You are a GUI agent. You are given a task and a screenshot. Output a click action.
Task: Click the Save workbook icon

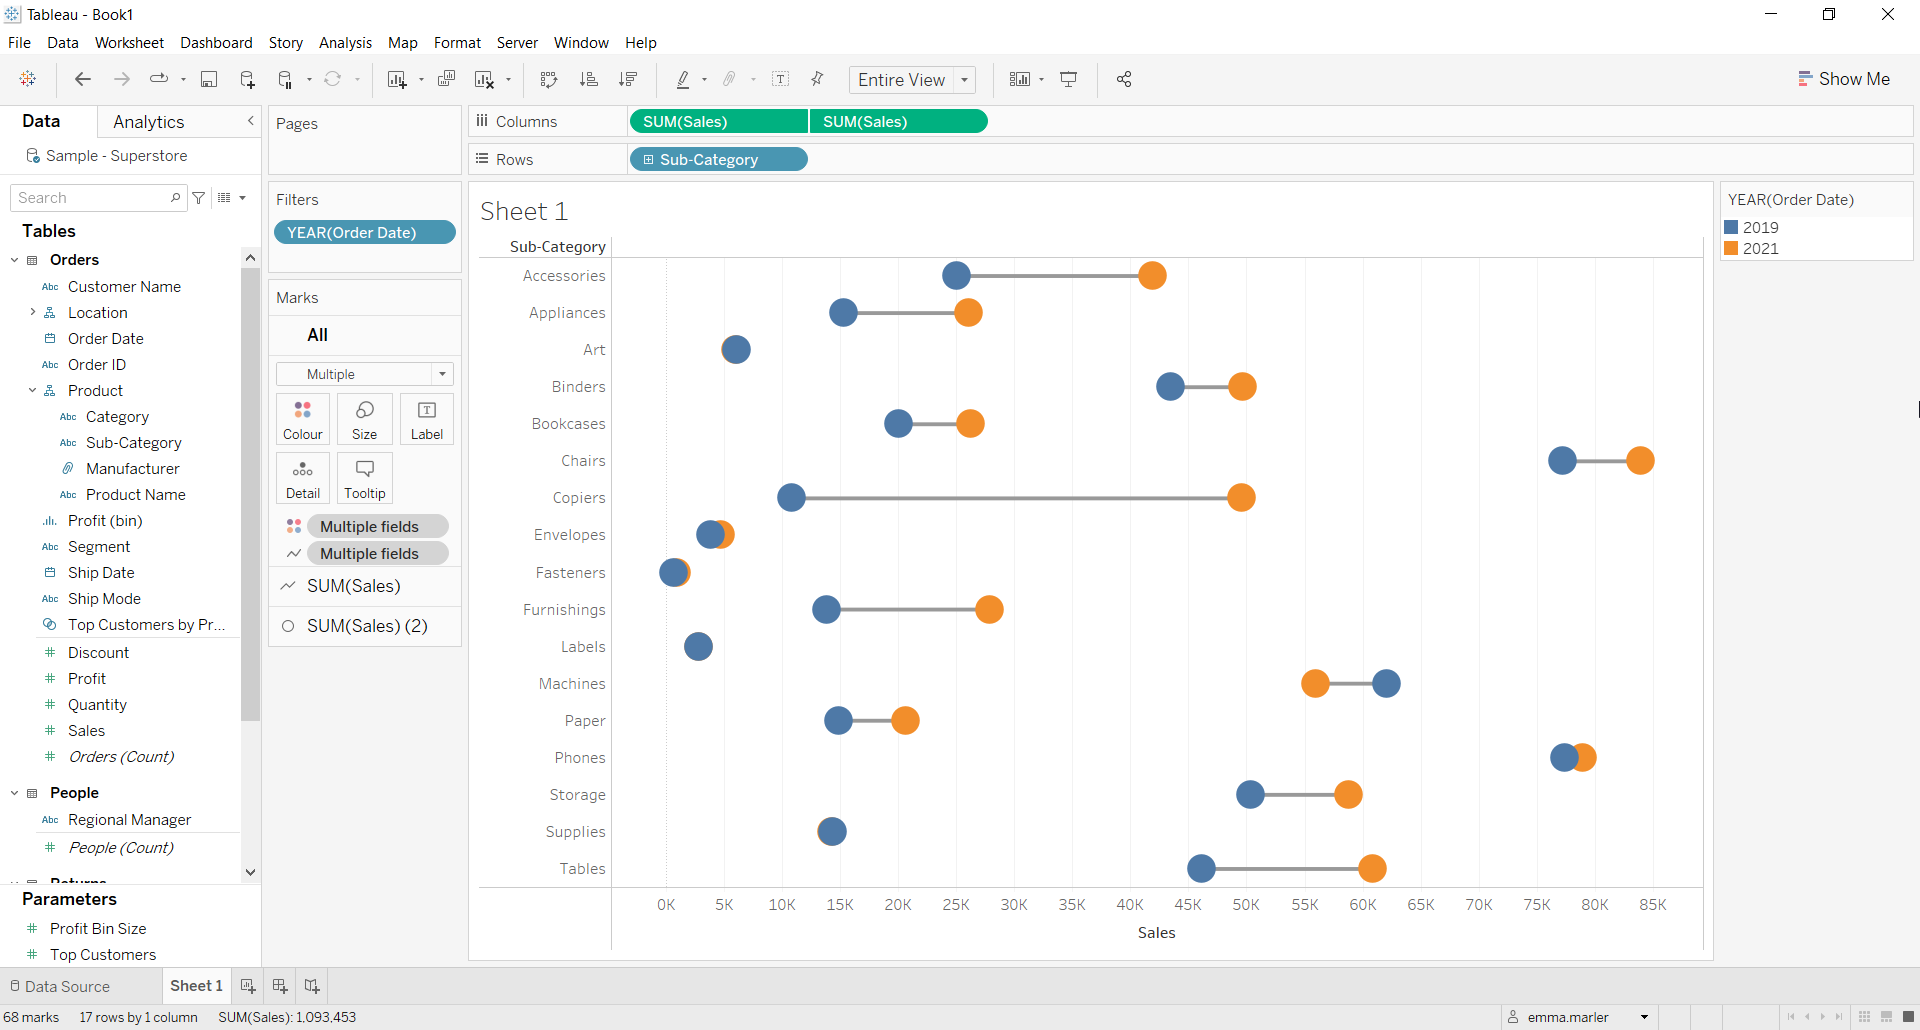coord(209,80)
